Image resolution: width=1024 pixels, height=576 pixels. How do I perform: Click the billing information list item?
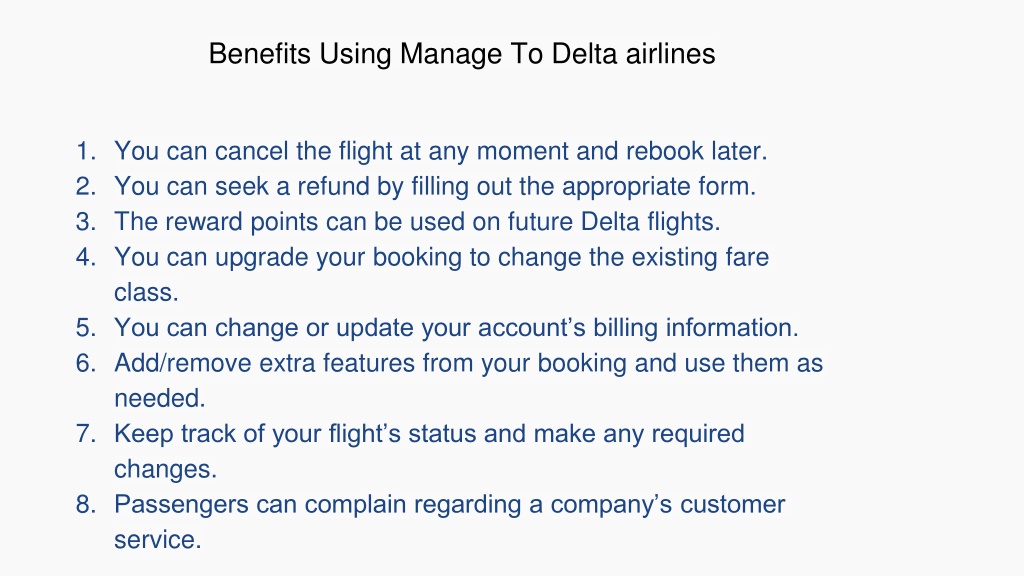tap(456, 328)
